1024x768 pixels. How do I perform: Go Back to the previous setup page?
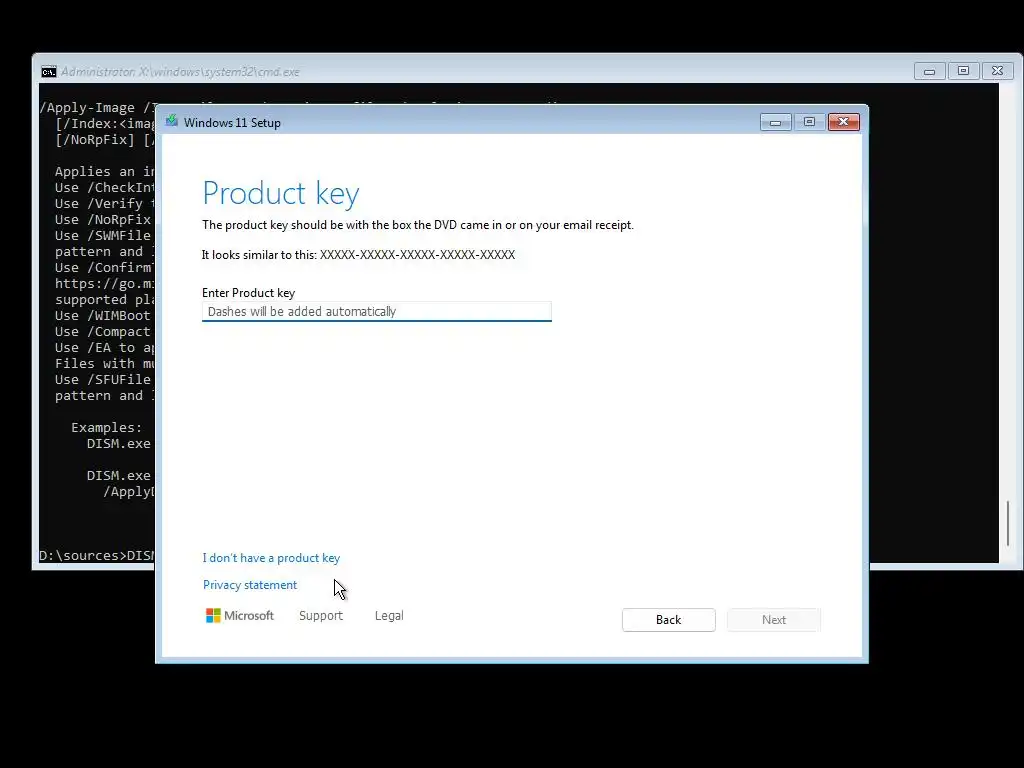tap(669, 620)
